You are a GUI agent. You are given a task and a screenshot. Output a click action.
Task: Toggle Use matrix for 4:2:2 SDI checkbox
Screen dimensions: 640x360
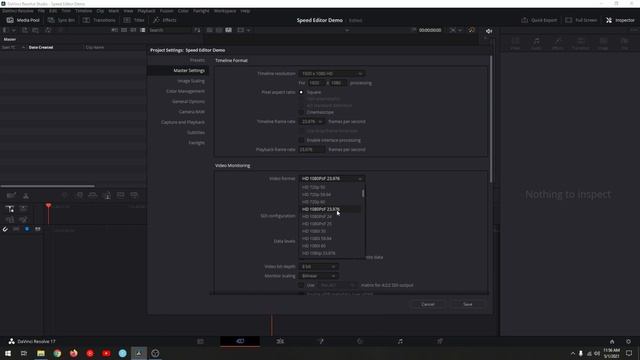(301, 285)
